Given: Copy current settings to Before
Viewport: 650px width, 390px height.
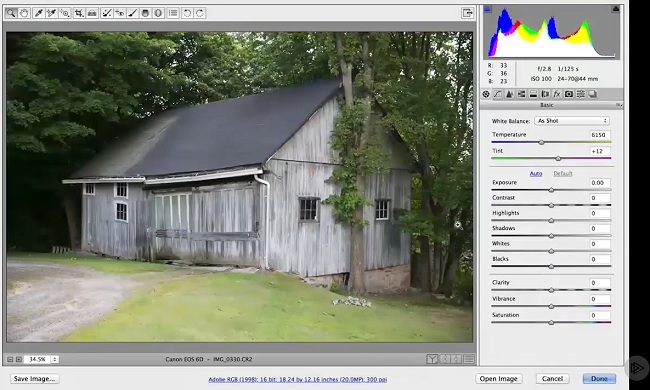Looking at the screenshot, I should (x=457, y=359).
